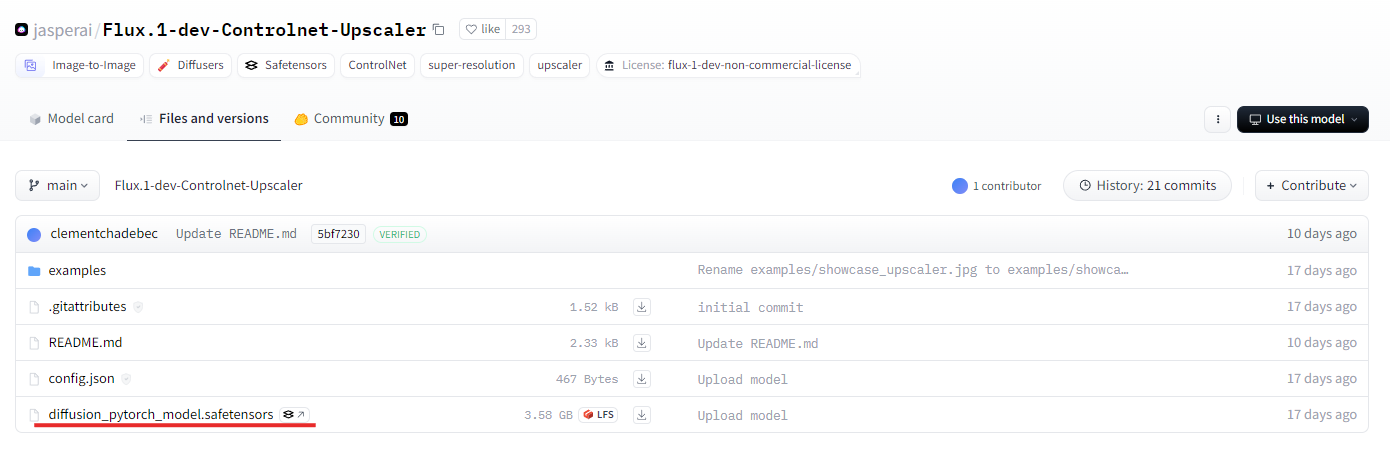Open README.md row's Update README.md commit
The width and height of the screenshot is (1390, 454).
[757, 343]
